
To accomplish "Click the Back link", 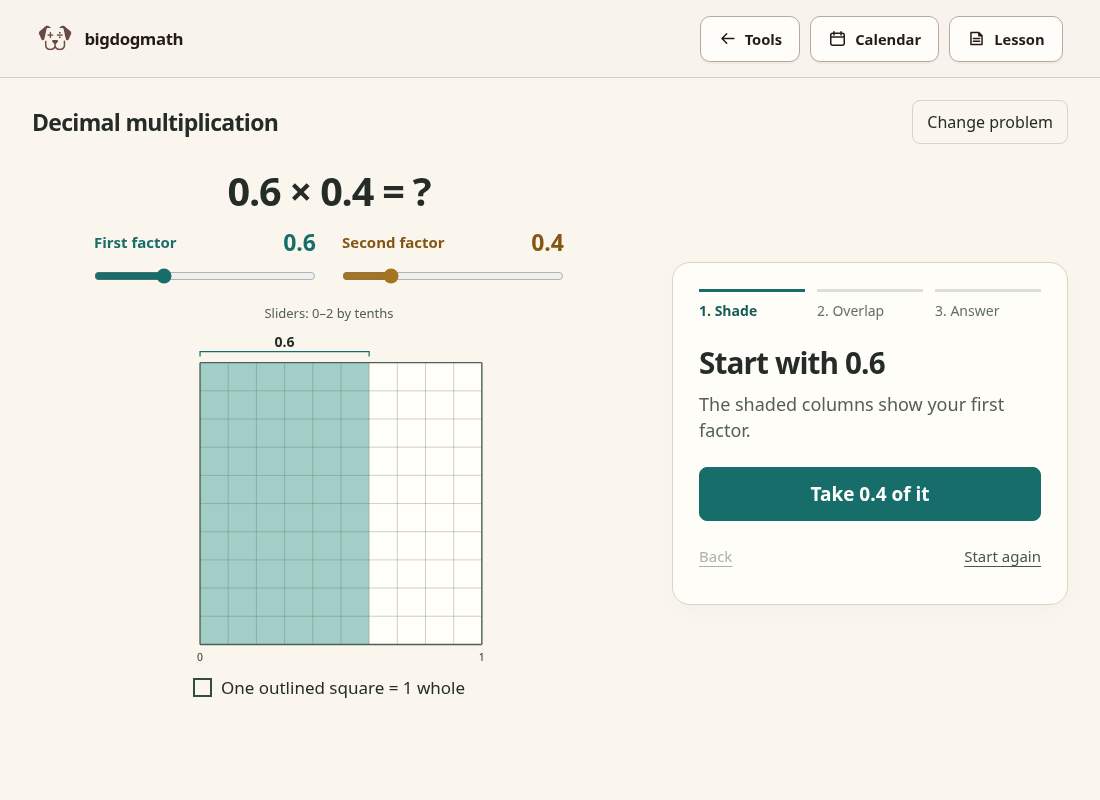I will (715, 557).
